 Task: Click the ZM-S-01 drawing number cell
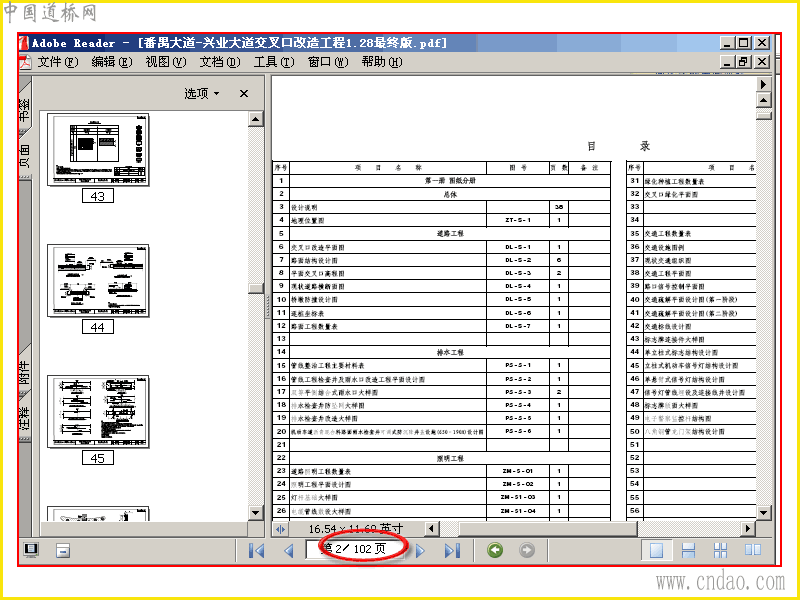(518, 471)
